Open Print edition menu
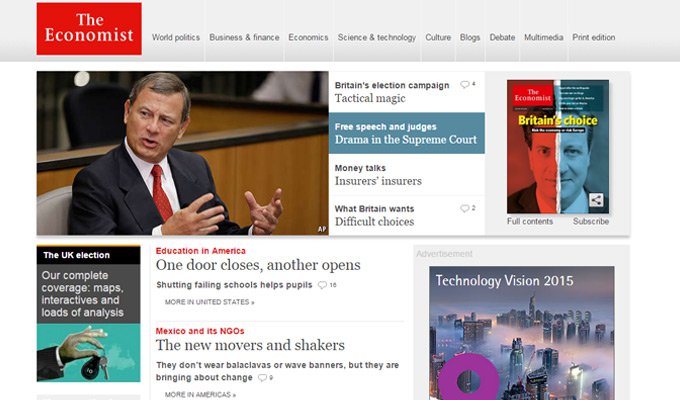The height and width of the screenshot is (400, 680). (x=594, y=37)
